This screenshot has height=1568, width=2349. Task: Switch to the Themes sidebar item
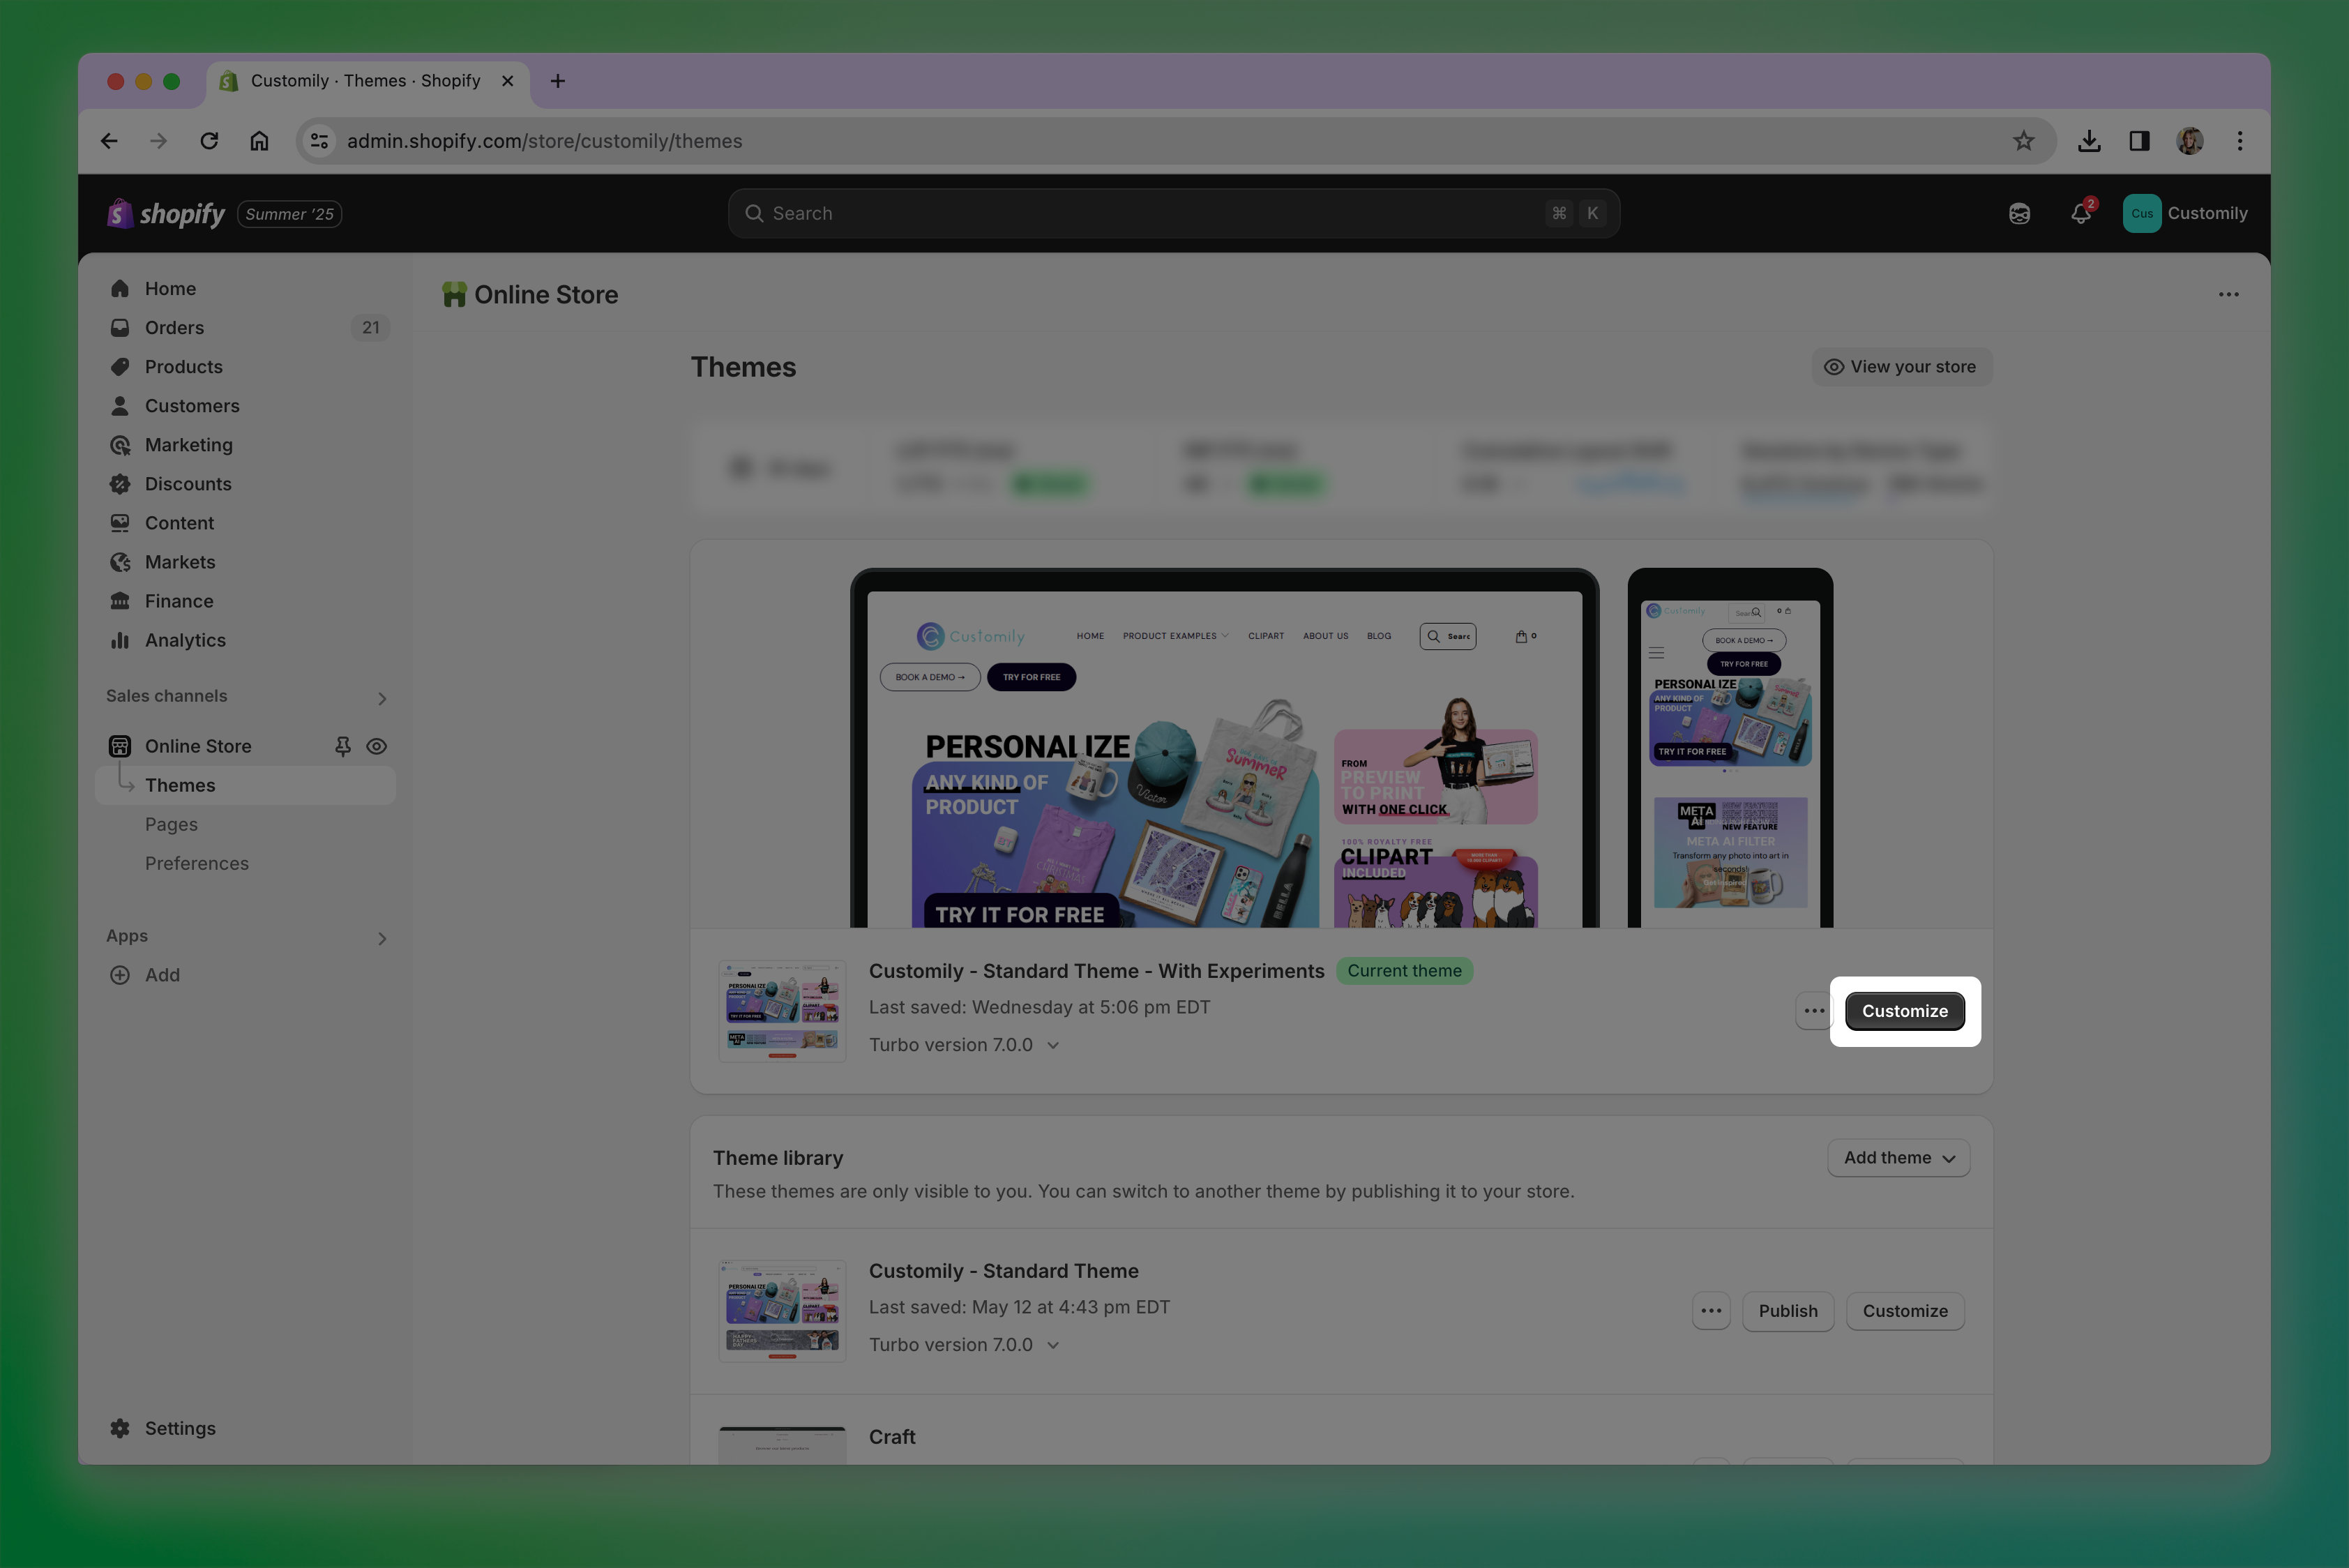point(181,785)
